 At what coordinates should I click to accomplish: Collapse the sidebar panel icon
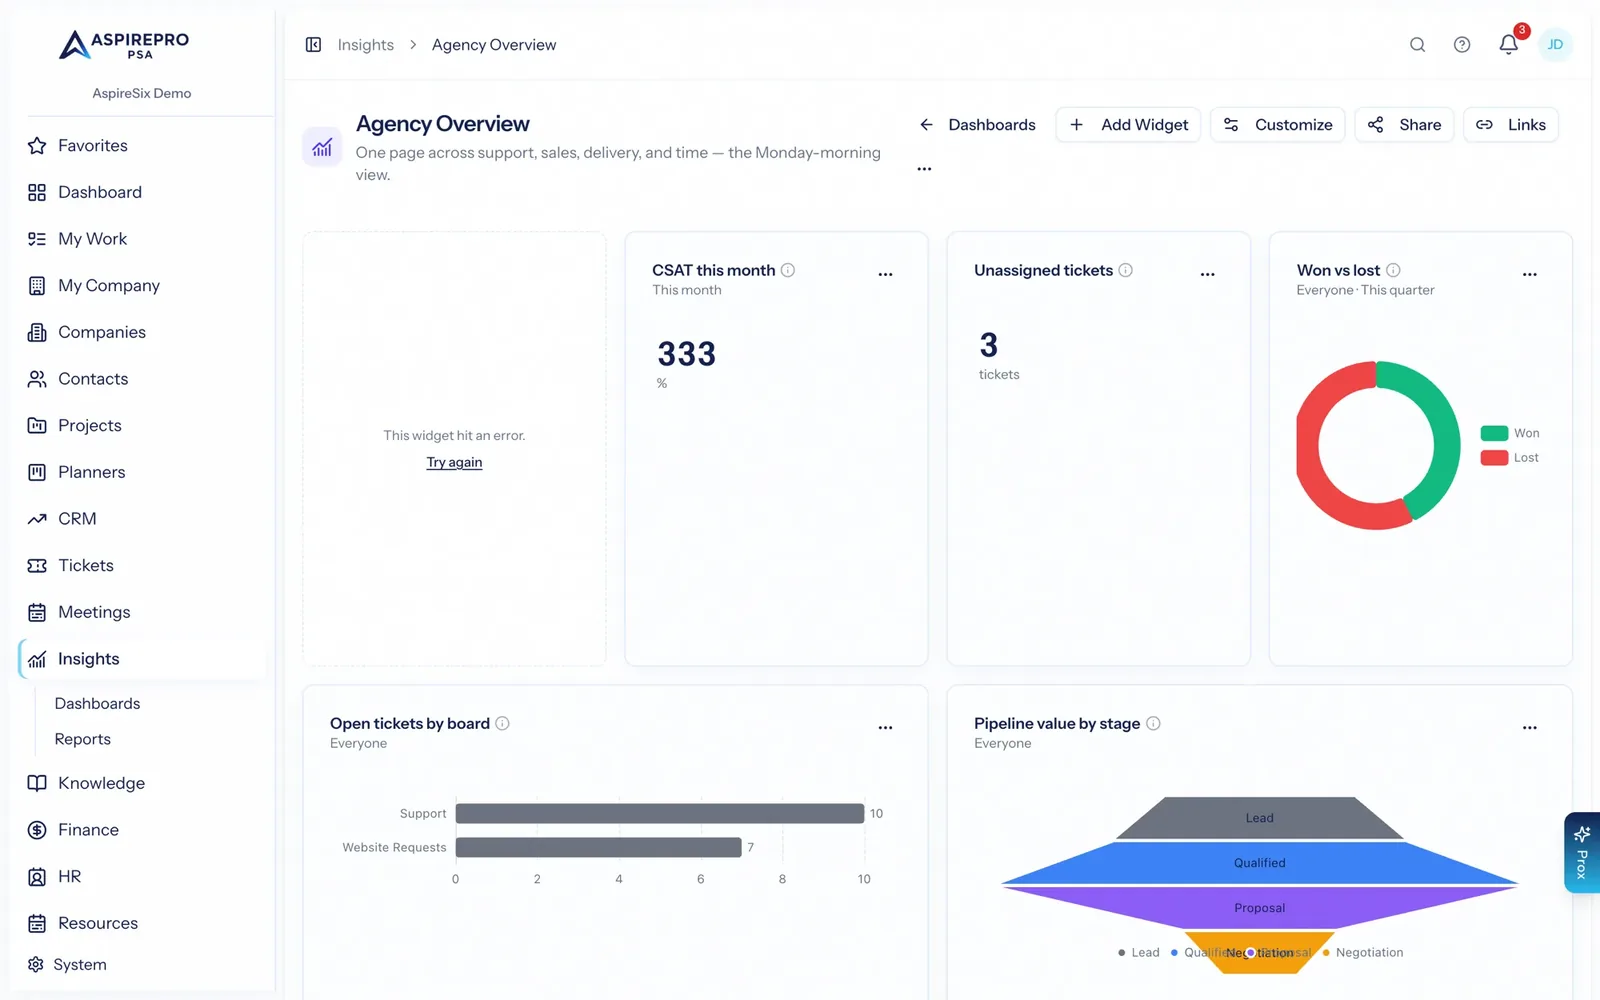coord(313,45)
